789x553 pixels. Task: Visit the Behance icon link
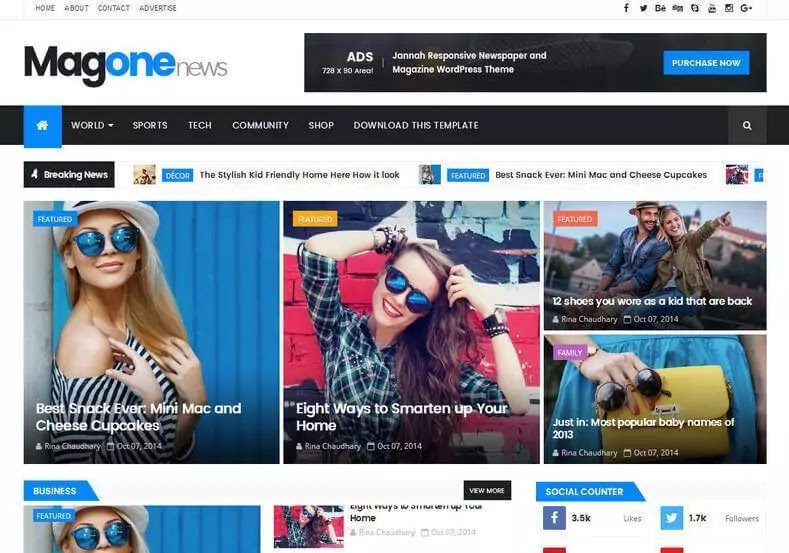(x=660, y=8)
